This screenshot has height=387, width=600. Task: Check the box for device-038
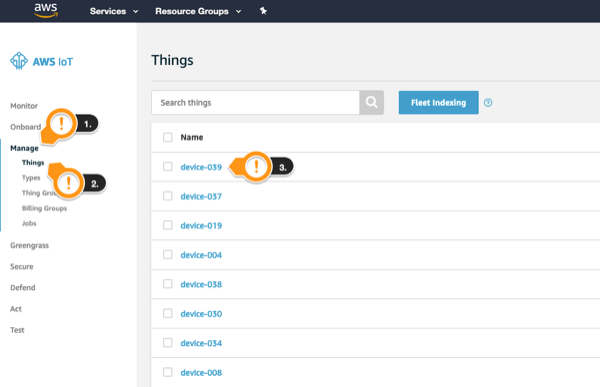coord(168,284)
